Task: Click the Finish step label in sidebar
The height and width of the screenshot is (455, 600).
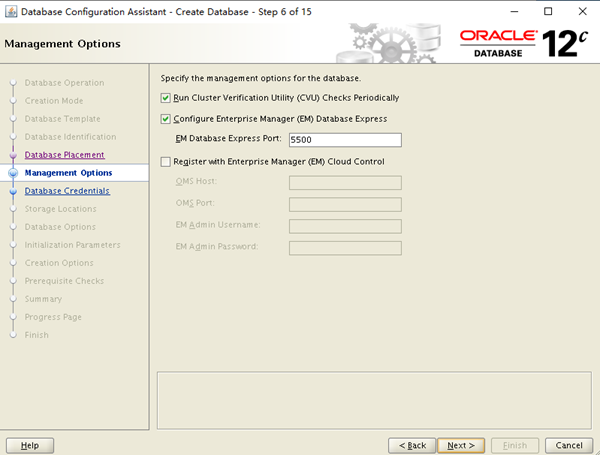Action: point(36,335)
